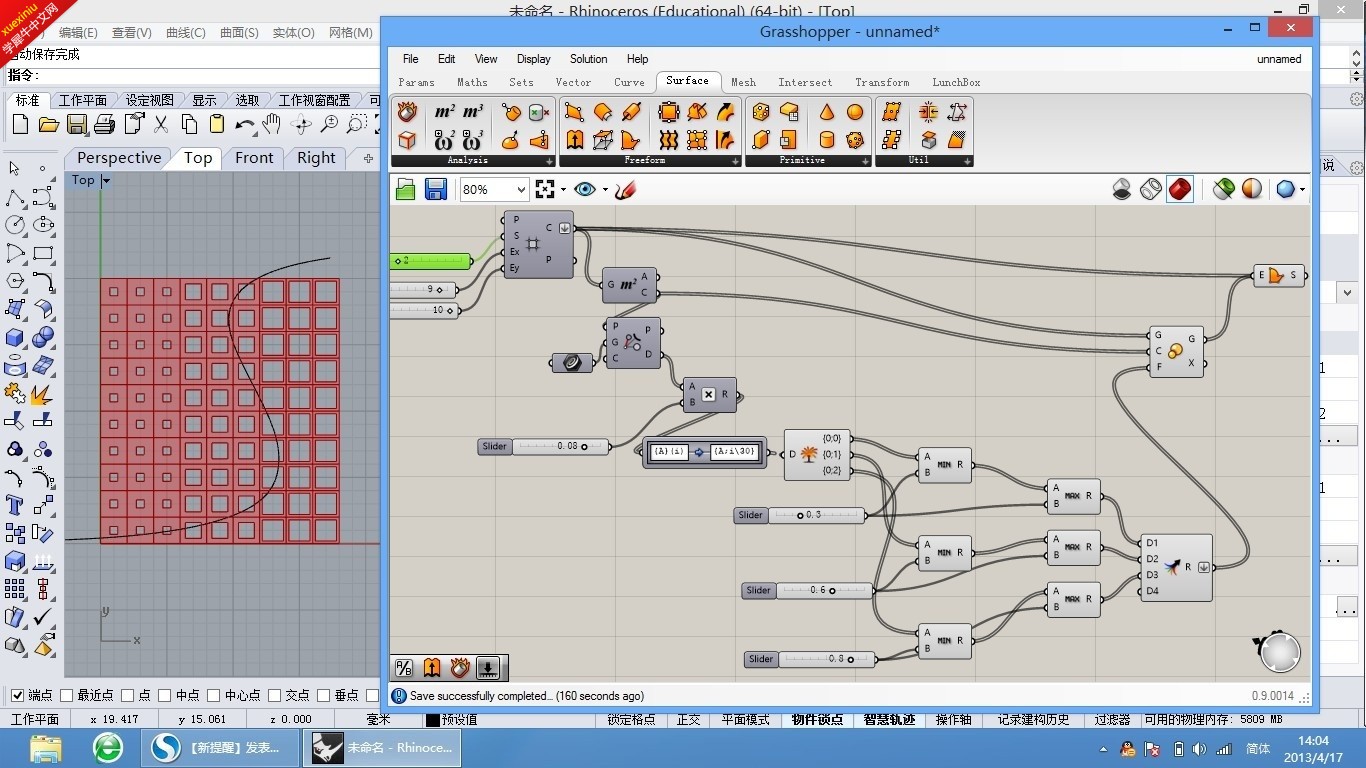Open Internet Explorer from Windows taskbar
This screenshot has width=1366, height=768.
pyautogui.click(x=108, y=748)
